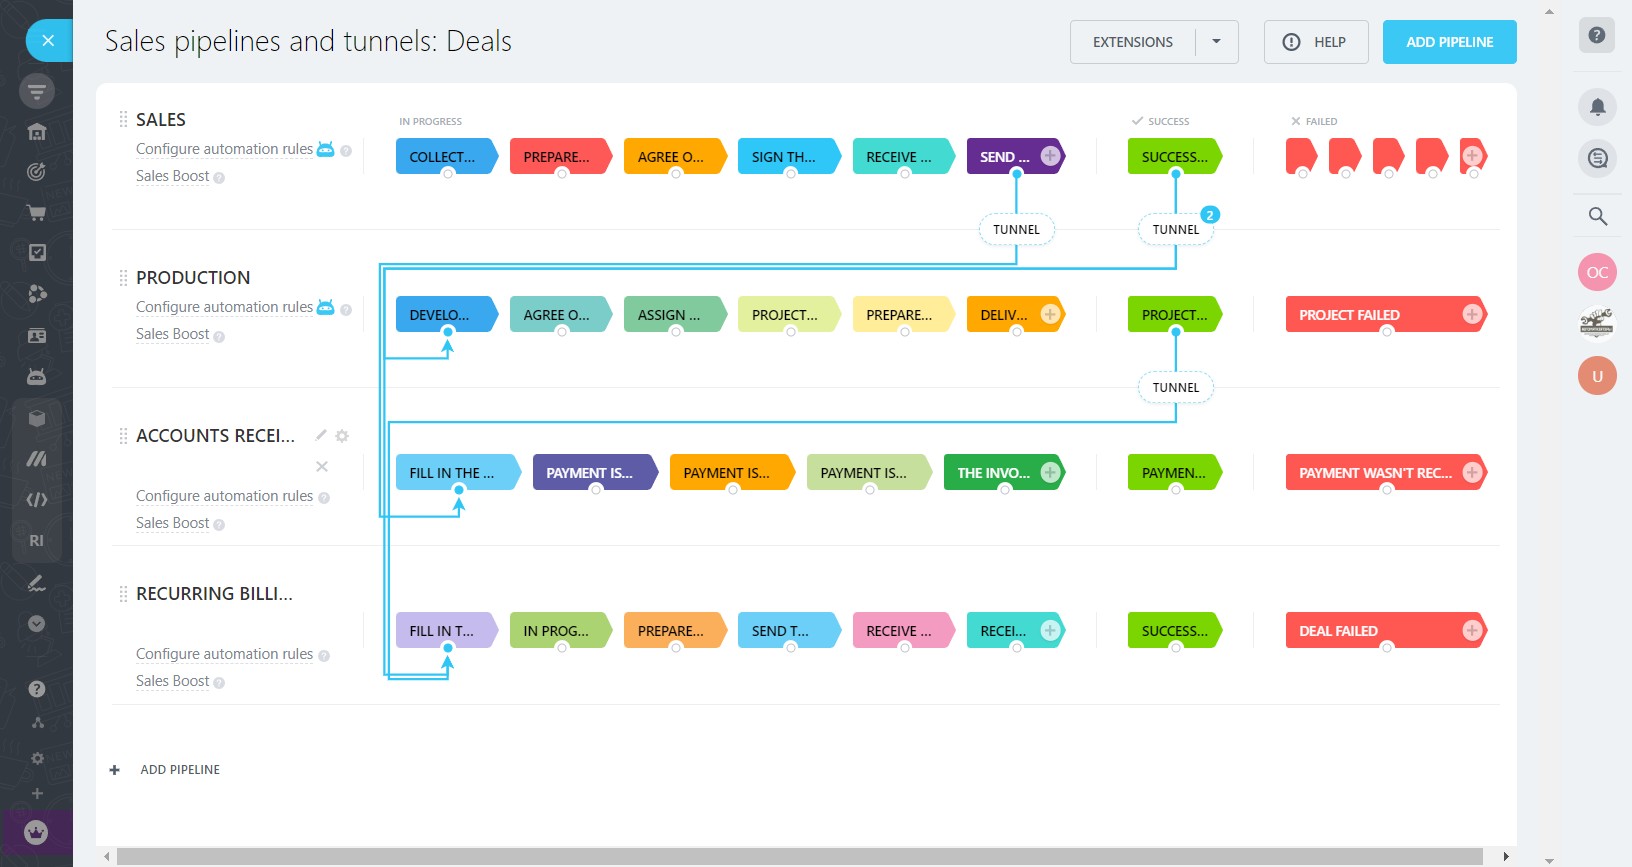Open Sales Boost link under PRODUCTION

click(172, 334)
